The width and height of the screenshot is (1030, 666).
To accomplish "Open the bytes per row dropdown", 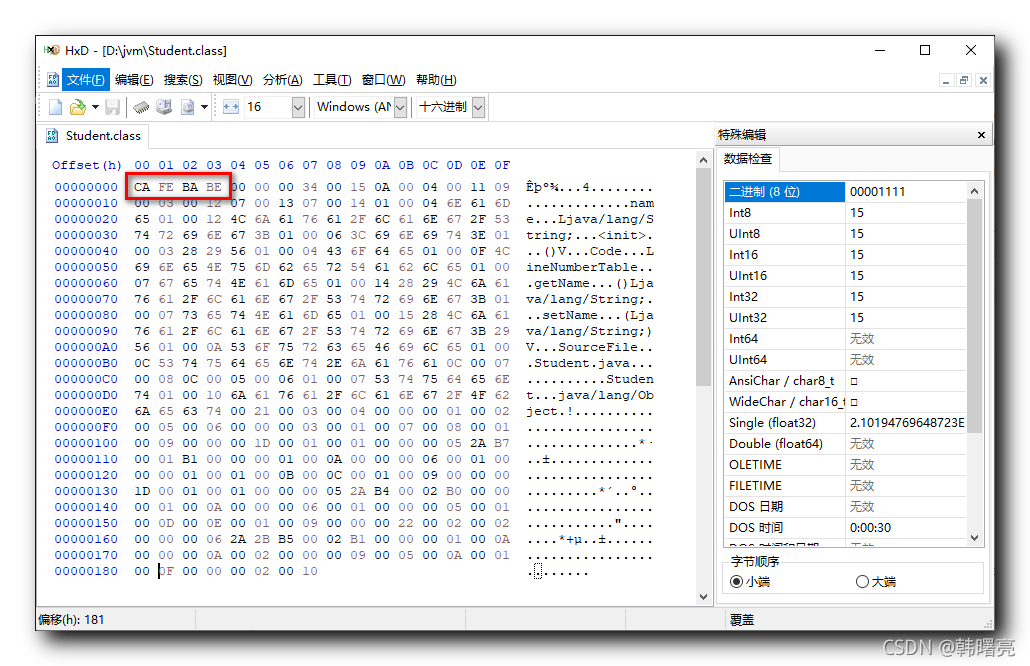I will [x=298, y=107].
